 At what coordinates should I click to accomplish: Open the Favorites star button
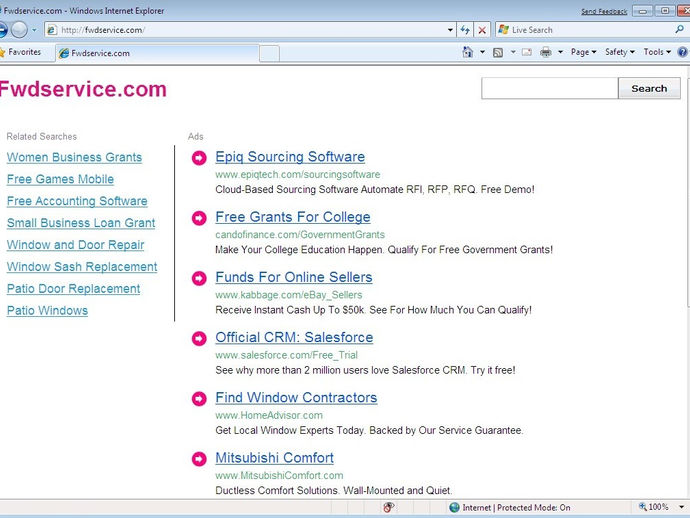click(x=21, y=52)
